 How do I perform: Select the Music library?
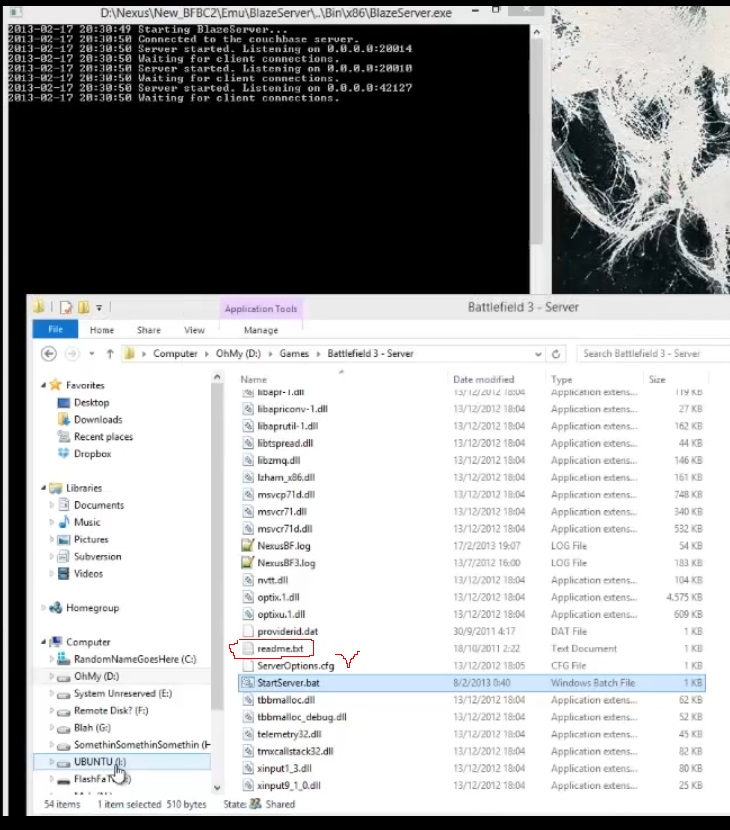[x=87, y=522]
